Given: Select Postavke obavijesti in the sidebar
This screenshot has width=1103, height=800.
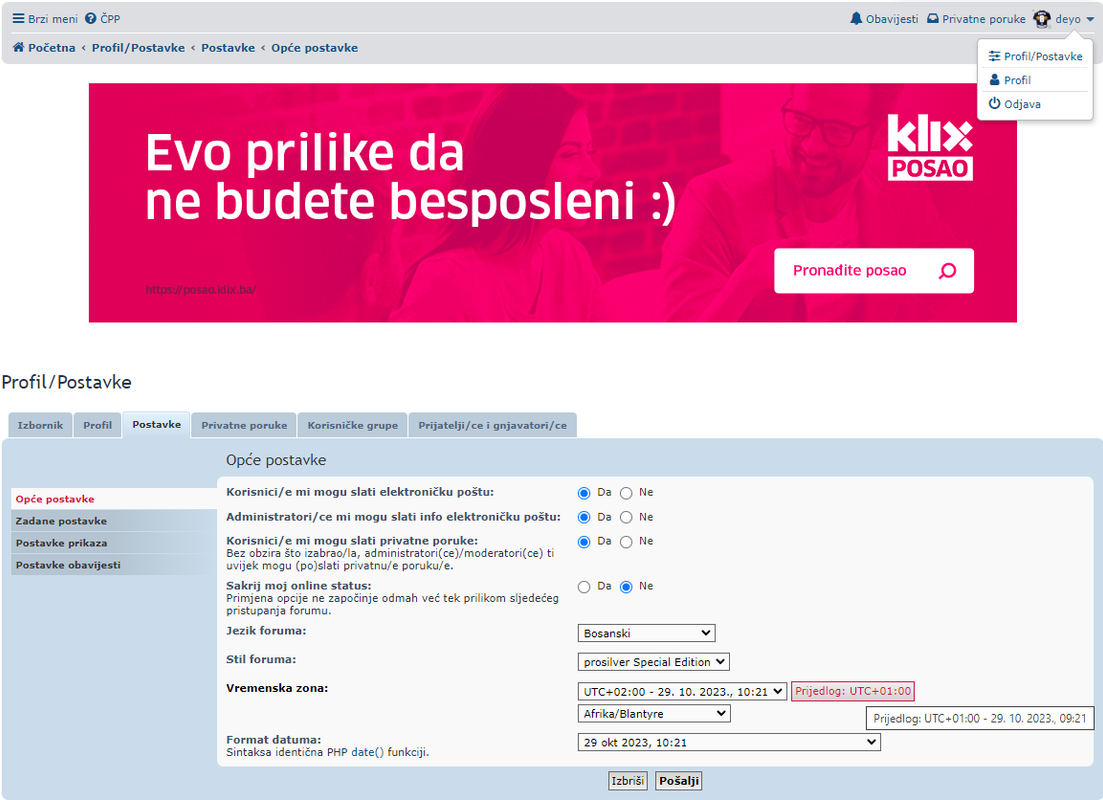Looking at the screenshot, I should point(114,564).
